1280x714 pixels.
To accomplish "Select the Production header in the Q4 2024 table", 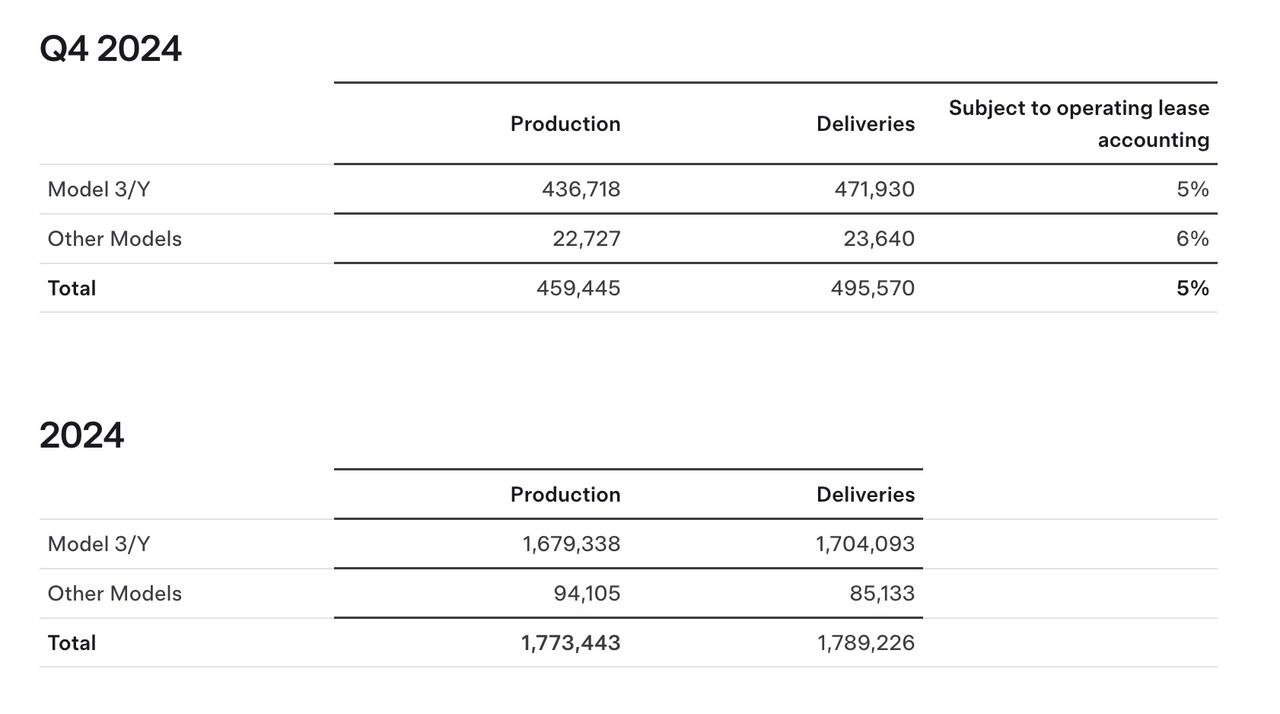I will (x=565, y=124).
